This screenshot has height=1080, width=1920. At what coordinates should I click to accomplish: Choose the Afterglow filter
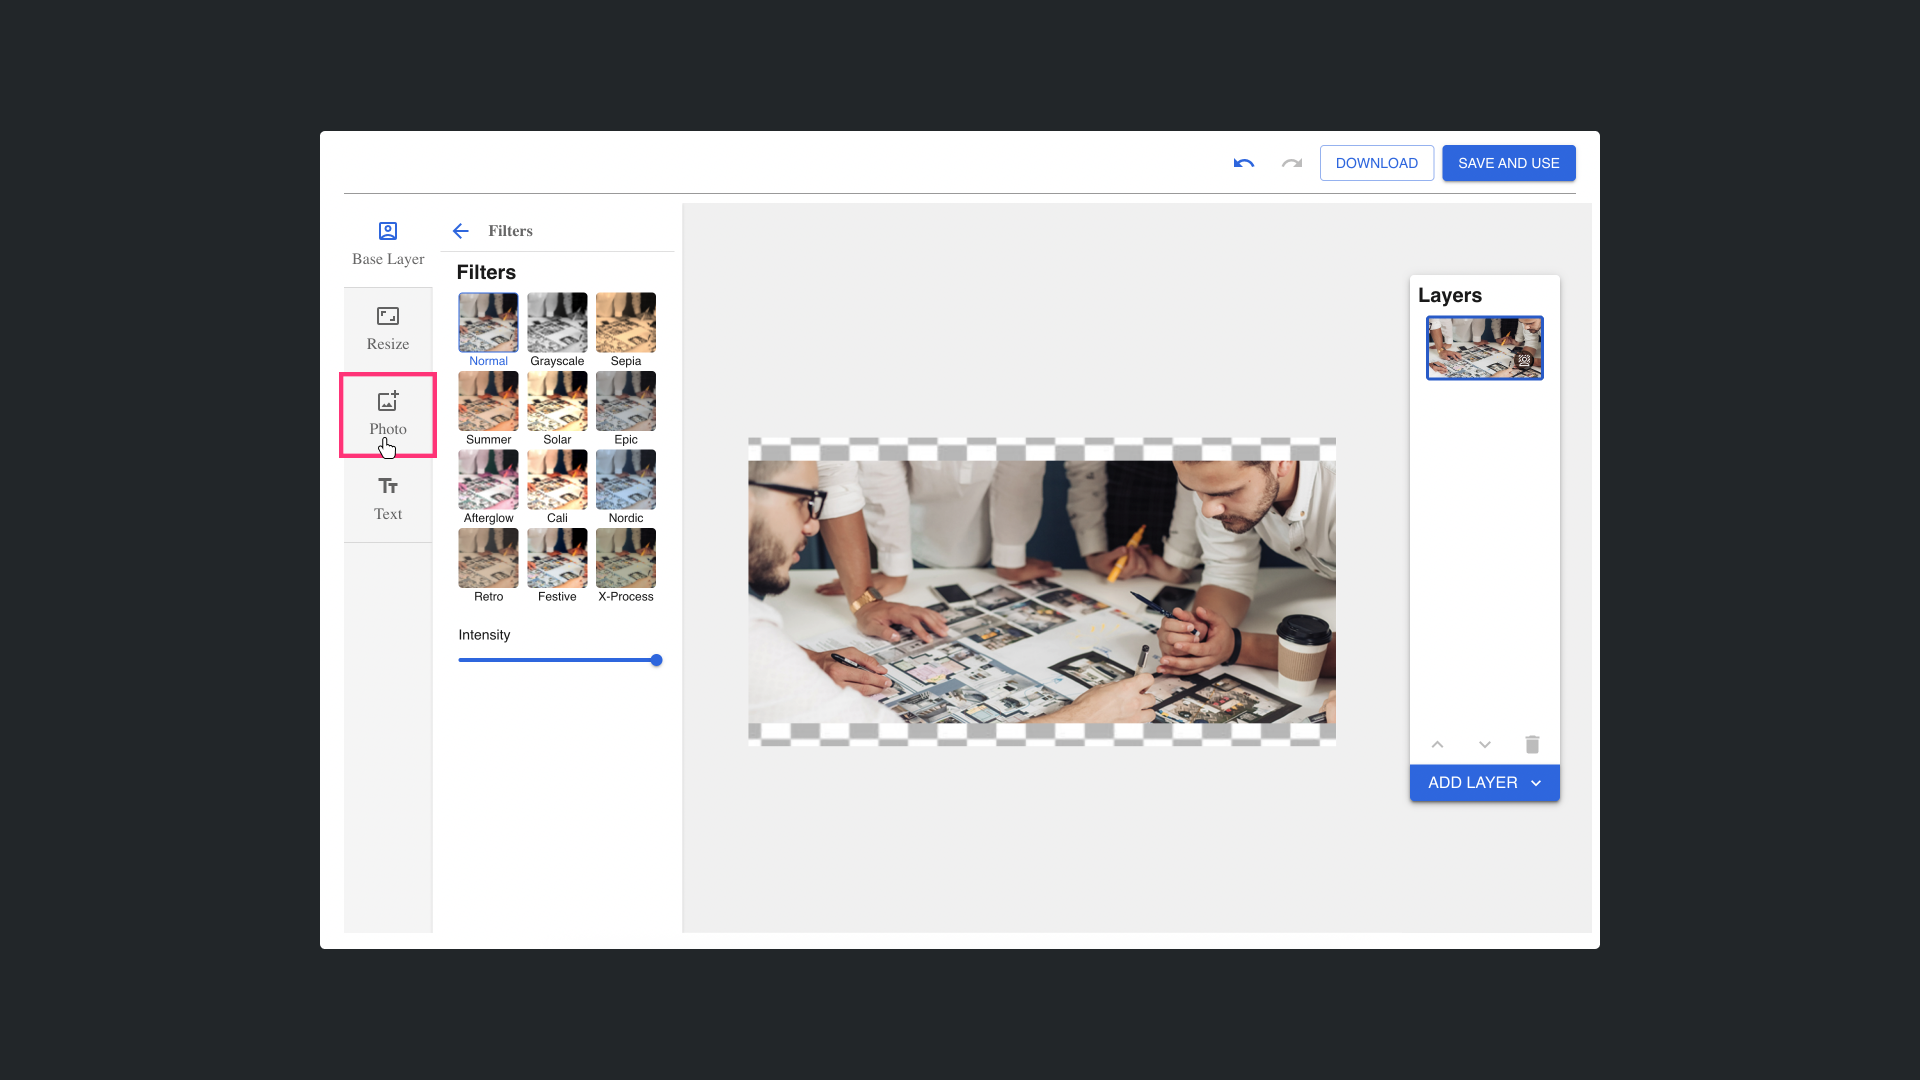(x=488, y=480)
